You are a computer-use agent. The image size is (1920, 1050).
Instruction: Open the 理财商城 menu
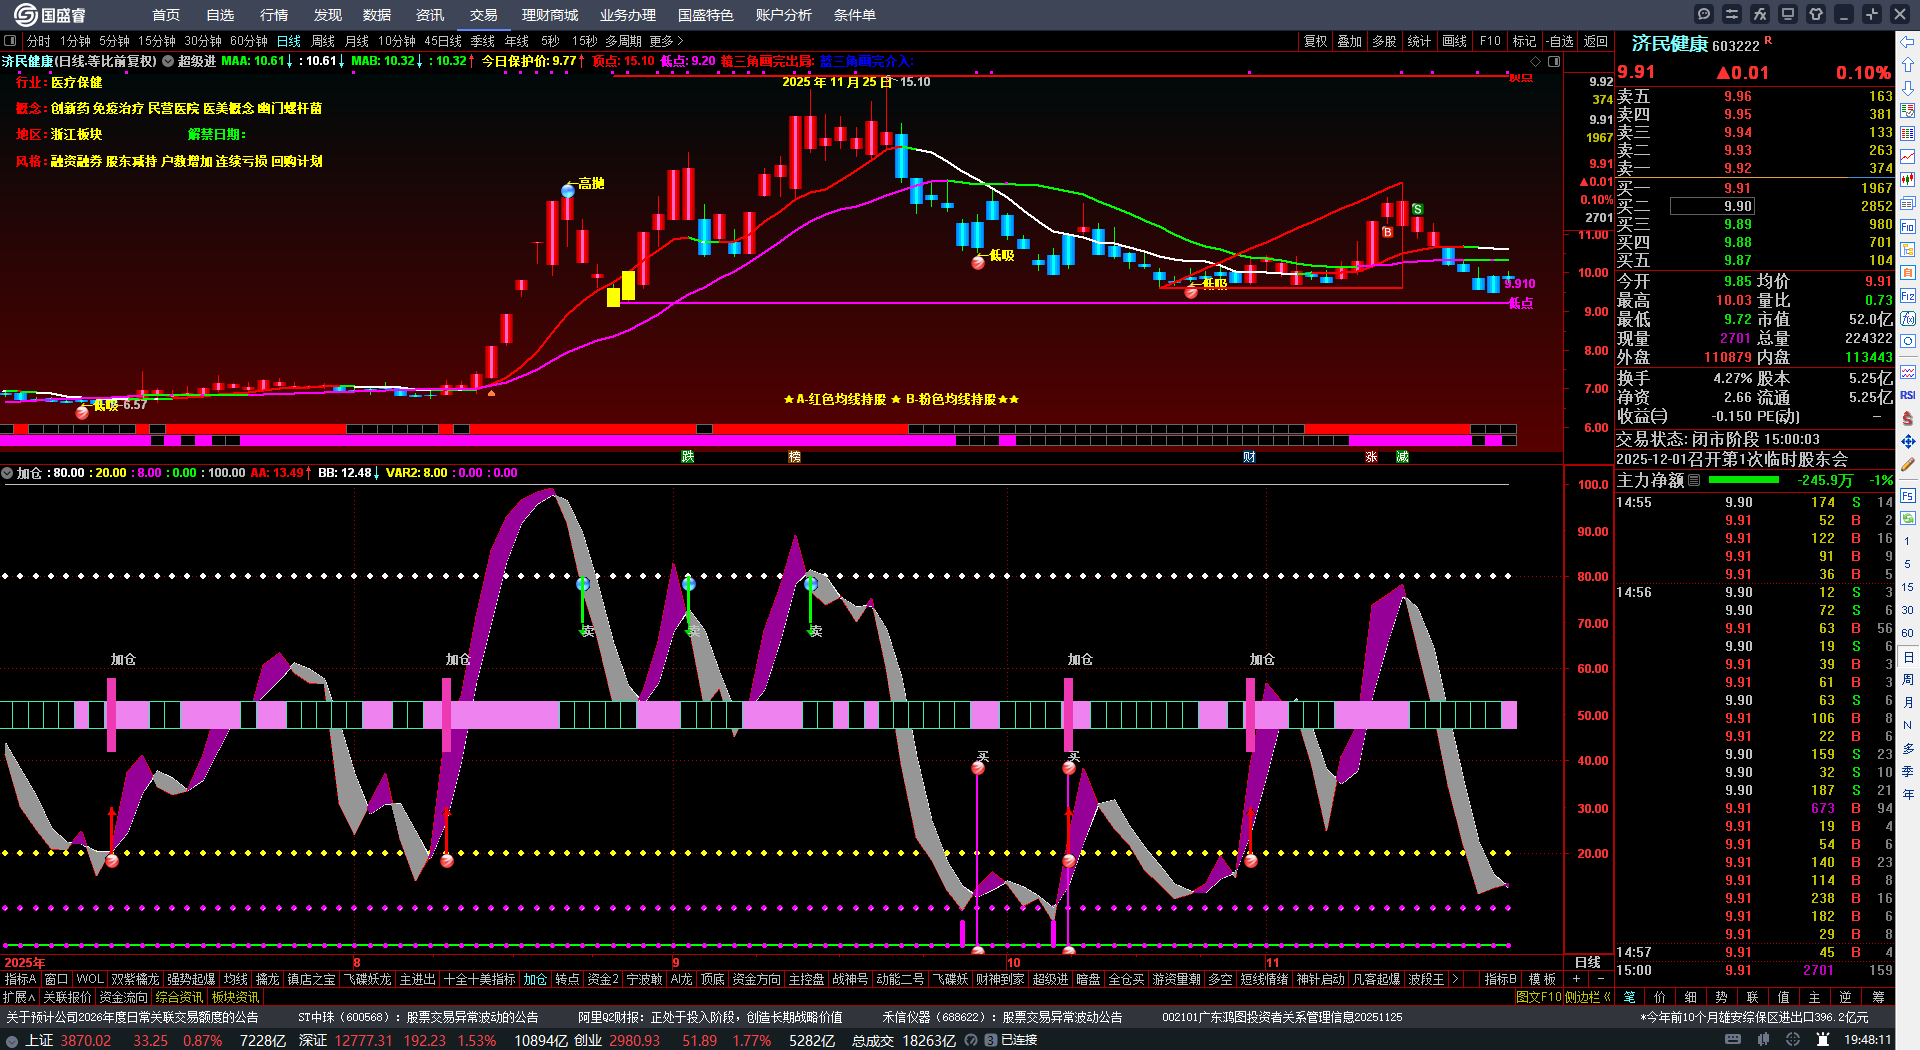click(550, 15)
